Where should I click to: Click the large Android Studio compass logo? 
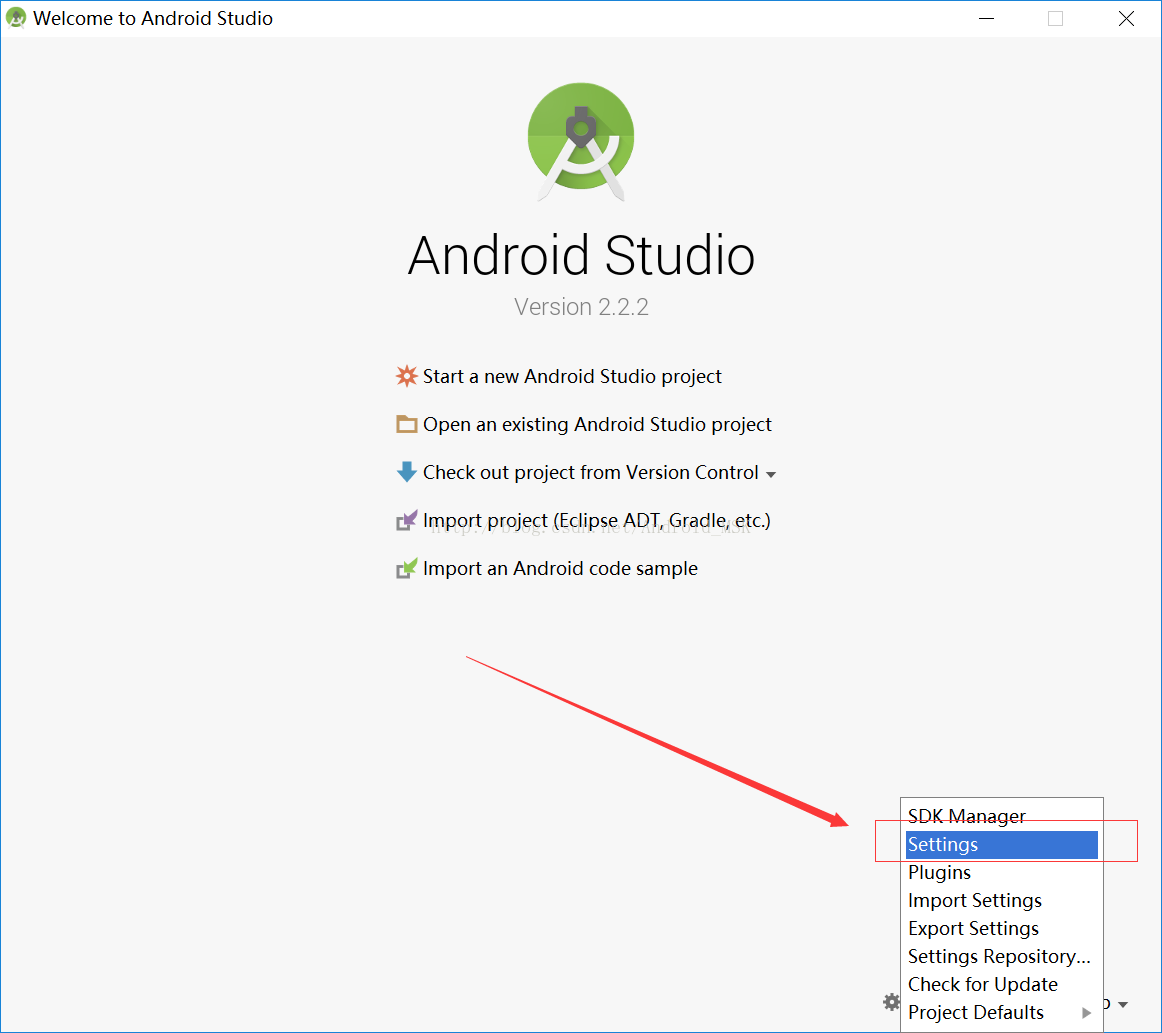(x=581, y=141)
